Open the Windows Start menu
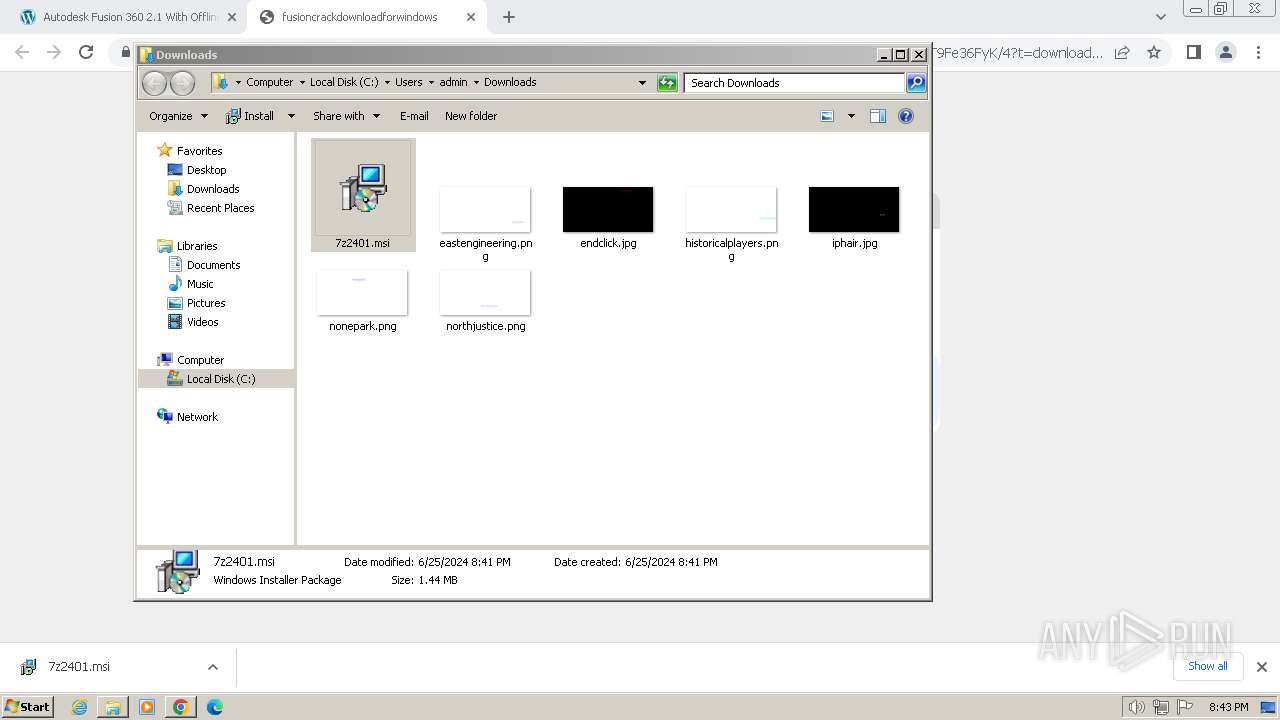 28,707
